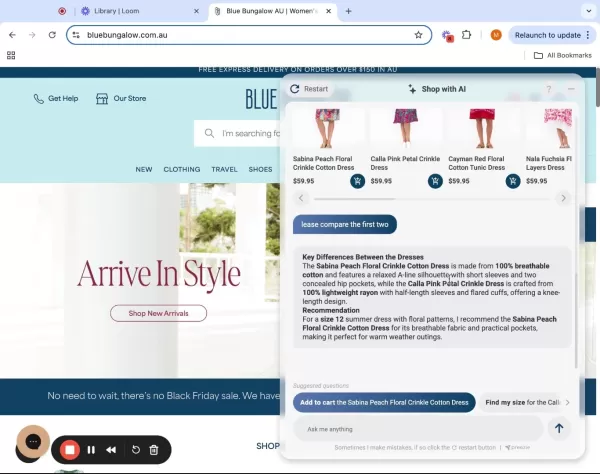
Task: Click the Our Store shop icon
Action: tap(102, 99)
